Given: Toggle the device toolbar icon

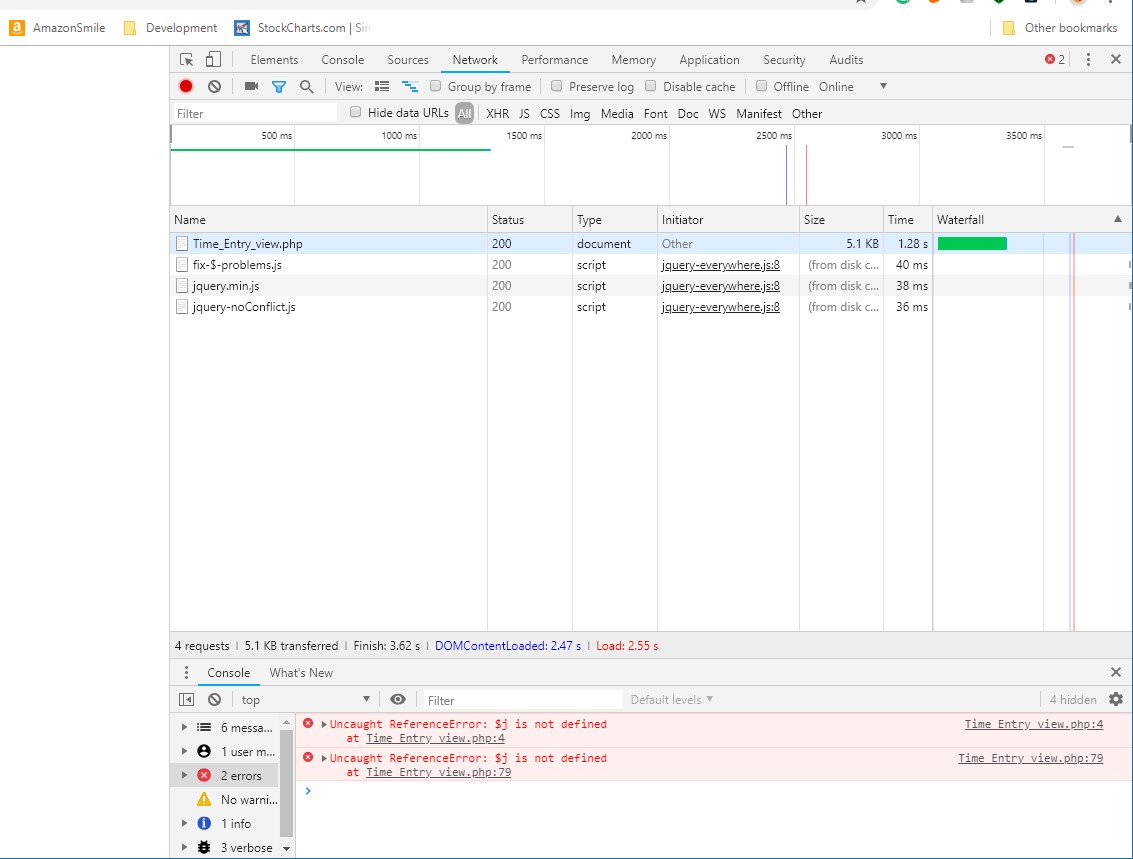Looking at the screenshot, I should [x=213, y=59].
